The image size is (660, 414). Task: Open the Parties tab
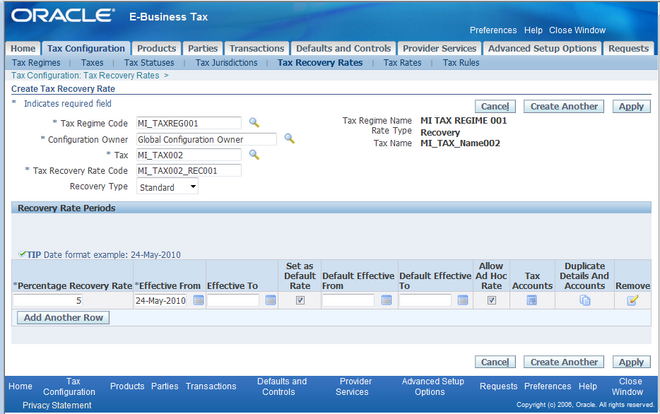tap(202, 48)
